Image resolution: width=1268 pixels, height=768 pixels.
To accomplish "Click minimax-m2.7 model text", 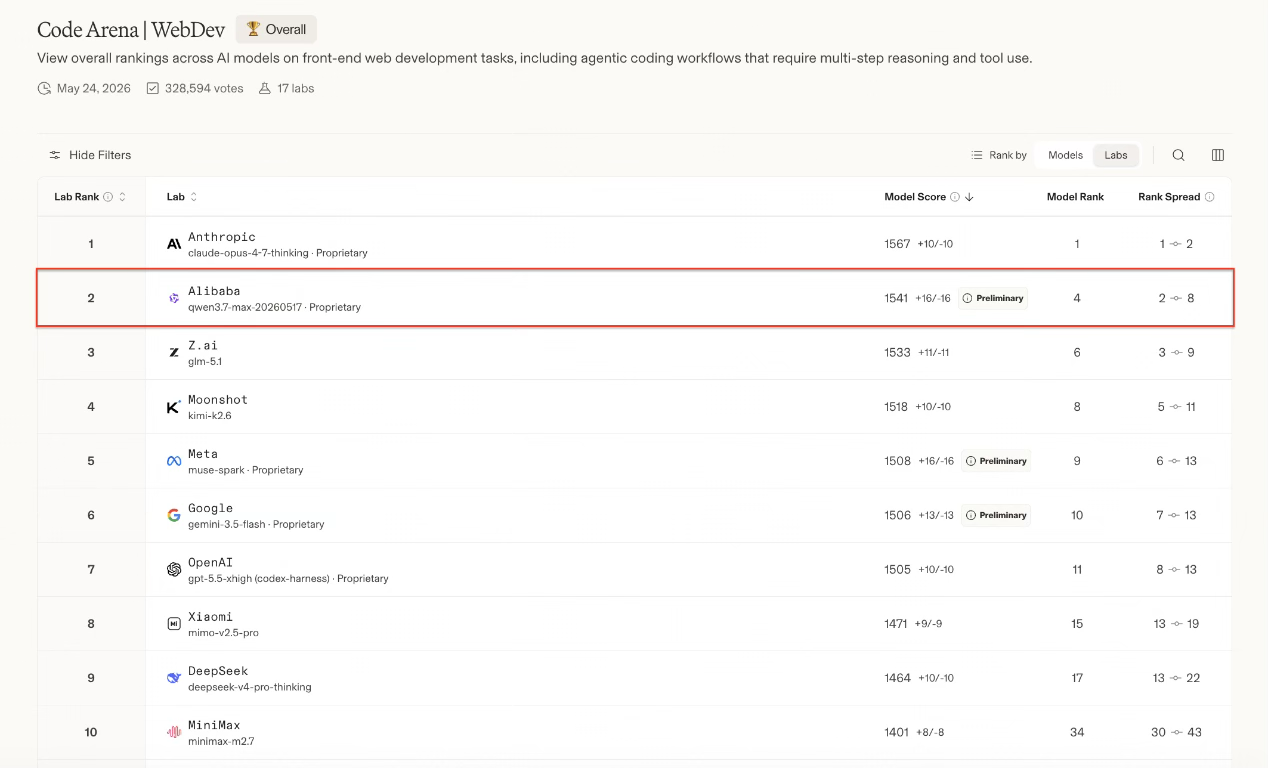I will (x=220, y=741).
